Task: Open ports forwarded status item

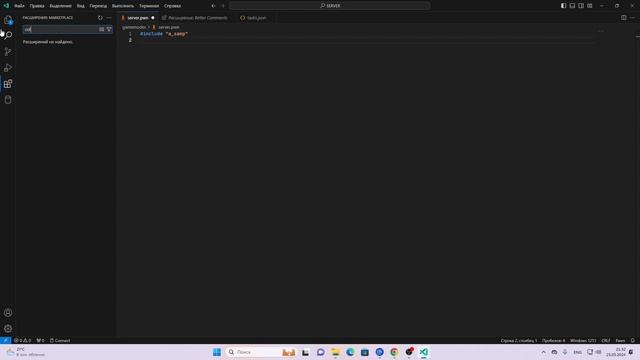Action: point(40,340)
